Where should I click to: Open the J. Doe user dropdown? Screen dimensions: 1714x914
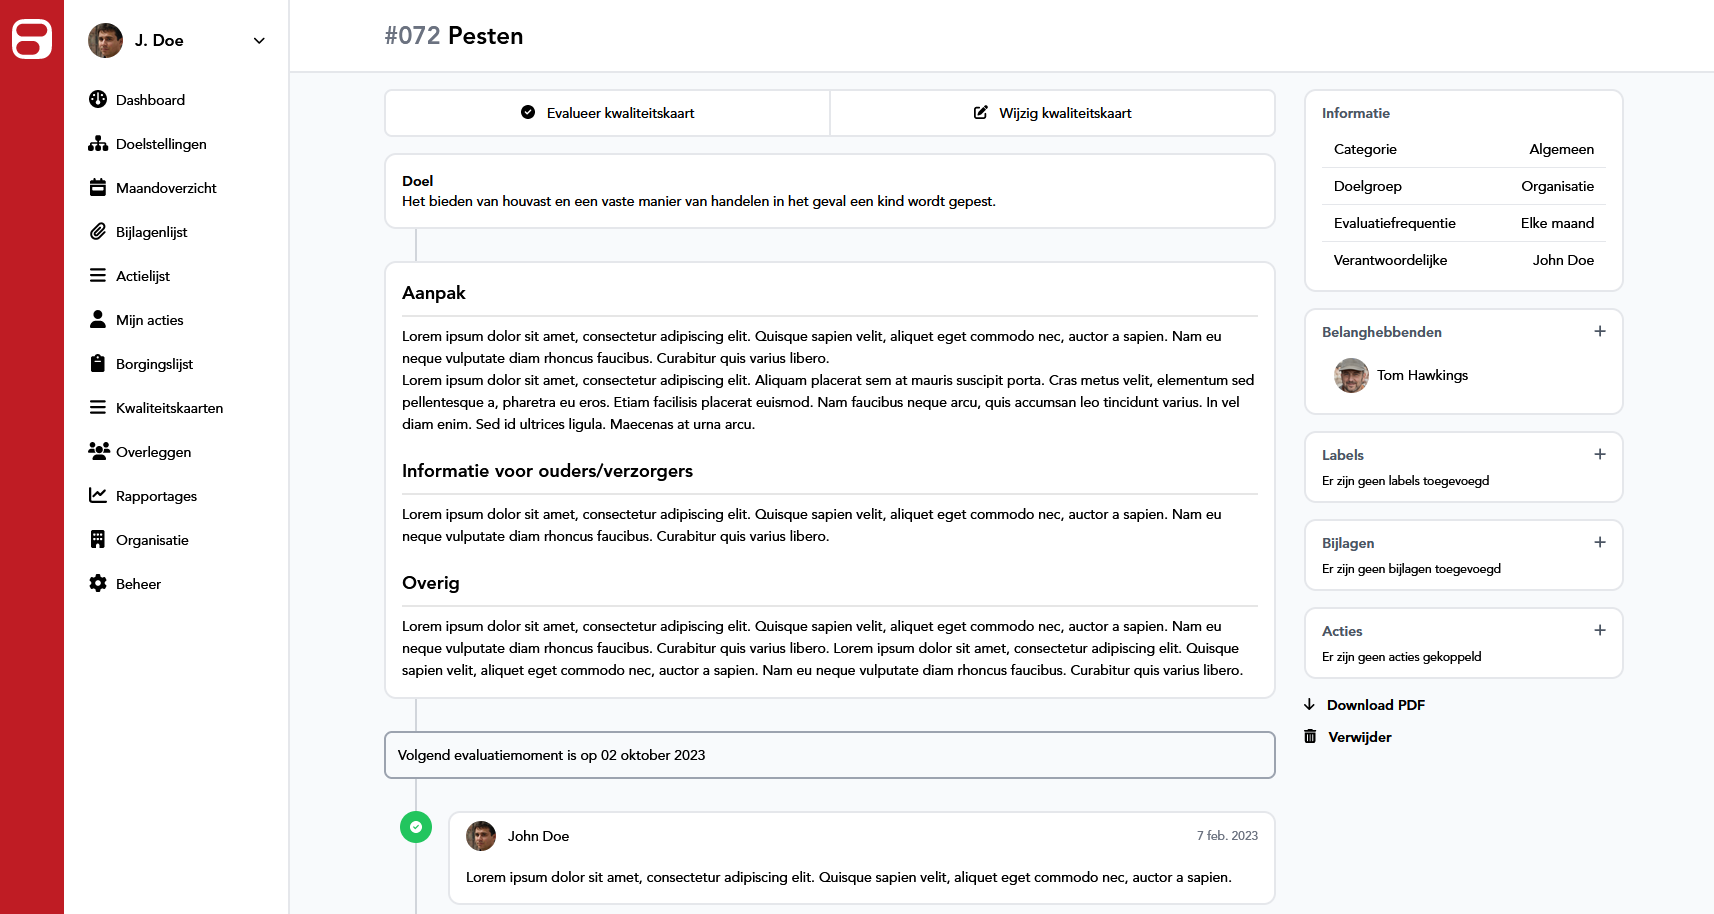tap(258, 41)
